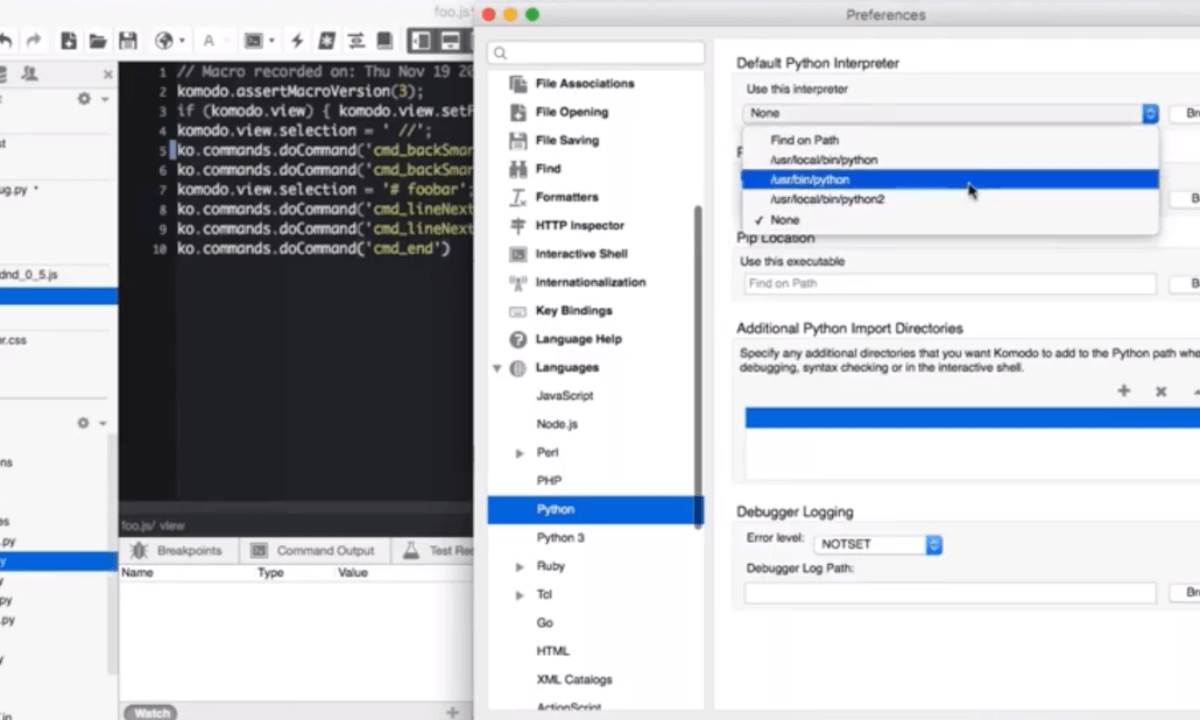
Task: Choose /usr/local/bin/python interpreter option
Action: coord(950,160)
